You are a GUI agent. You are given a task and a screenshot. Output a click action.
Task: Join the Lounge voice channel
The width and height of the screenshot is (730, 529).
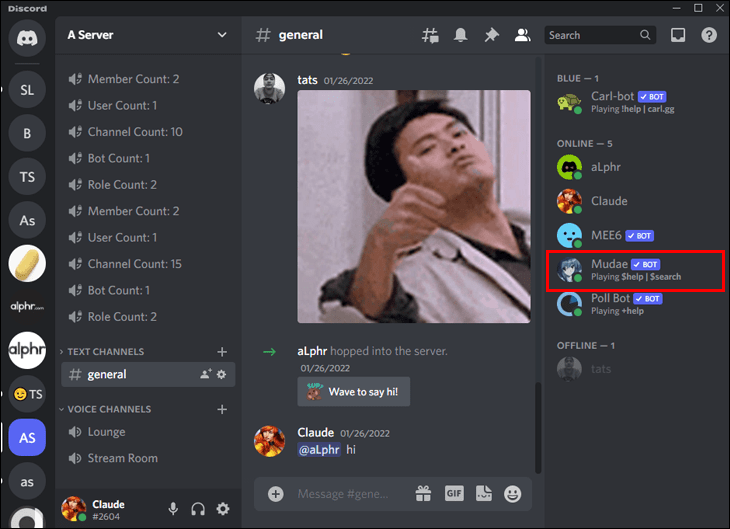coord(148,432)
